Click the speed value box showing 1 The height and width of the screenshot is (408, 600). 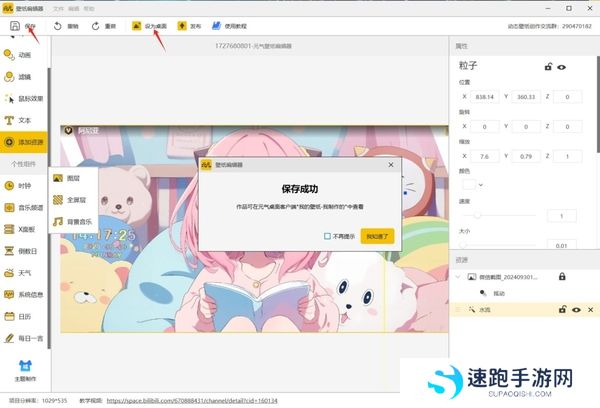coord(561,216)
